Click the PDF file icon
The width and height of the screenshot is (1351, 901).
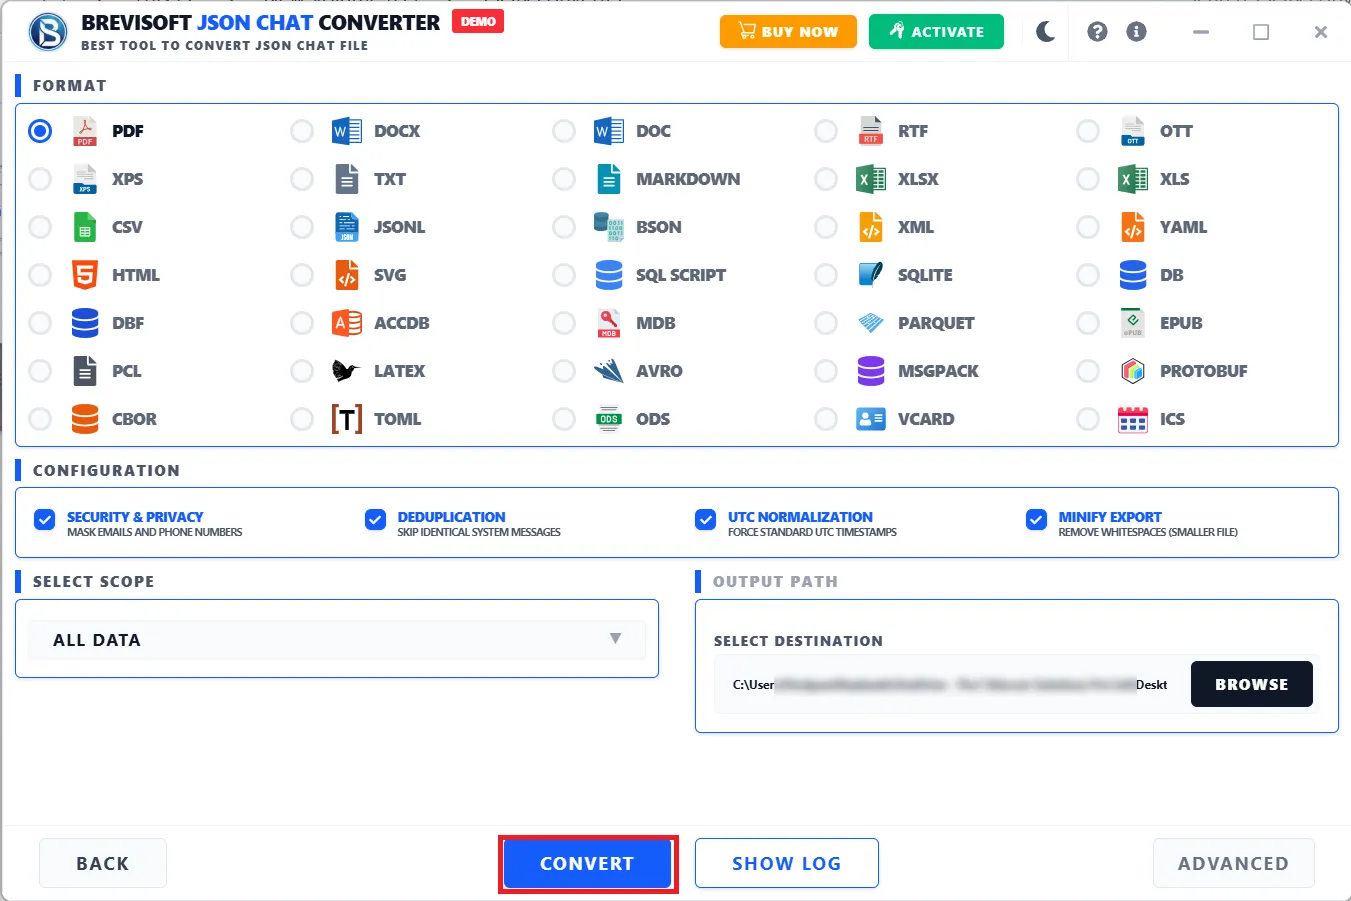[85, 131]
